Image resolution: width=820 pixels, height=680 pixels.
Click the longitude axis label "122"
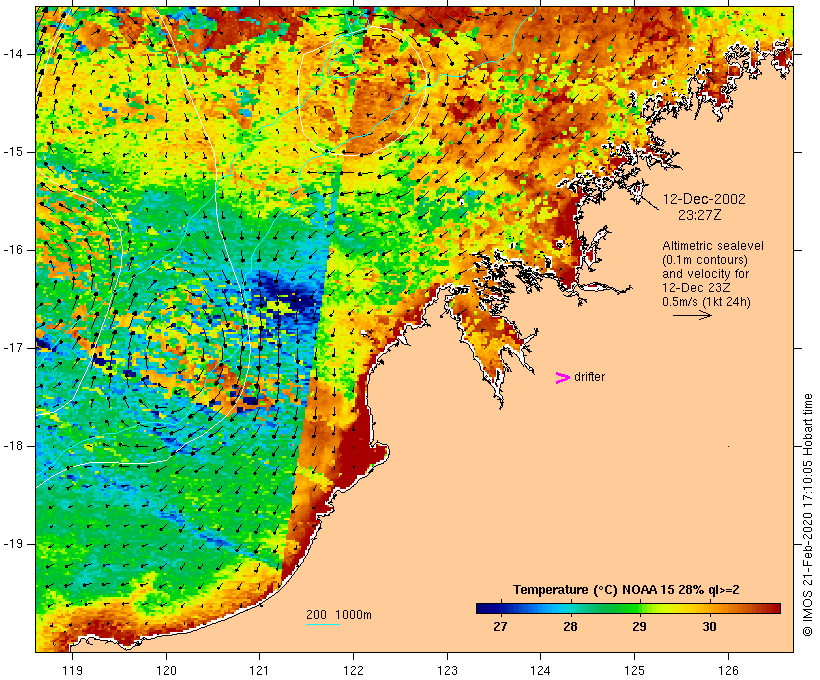click(x=354, y=670)
